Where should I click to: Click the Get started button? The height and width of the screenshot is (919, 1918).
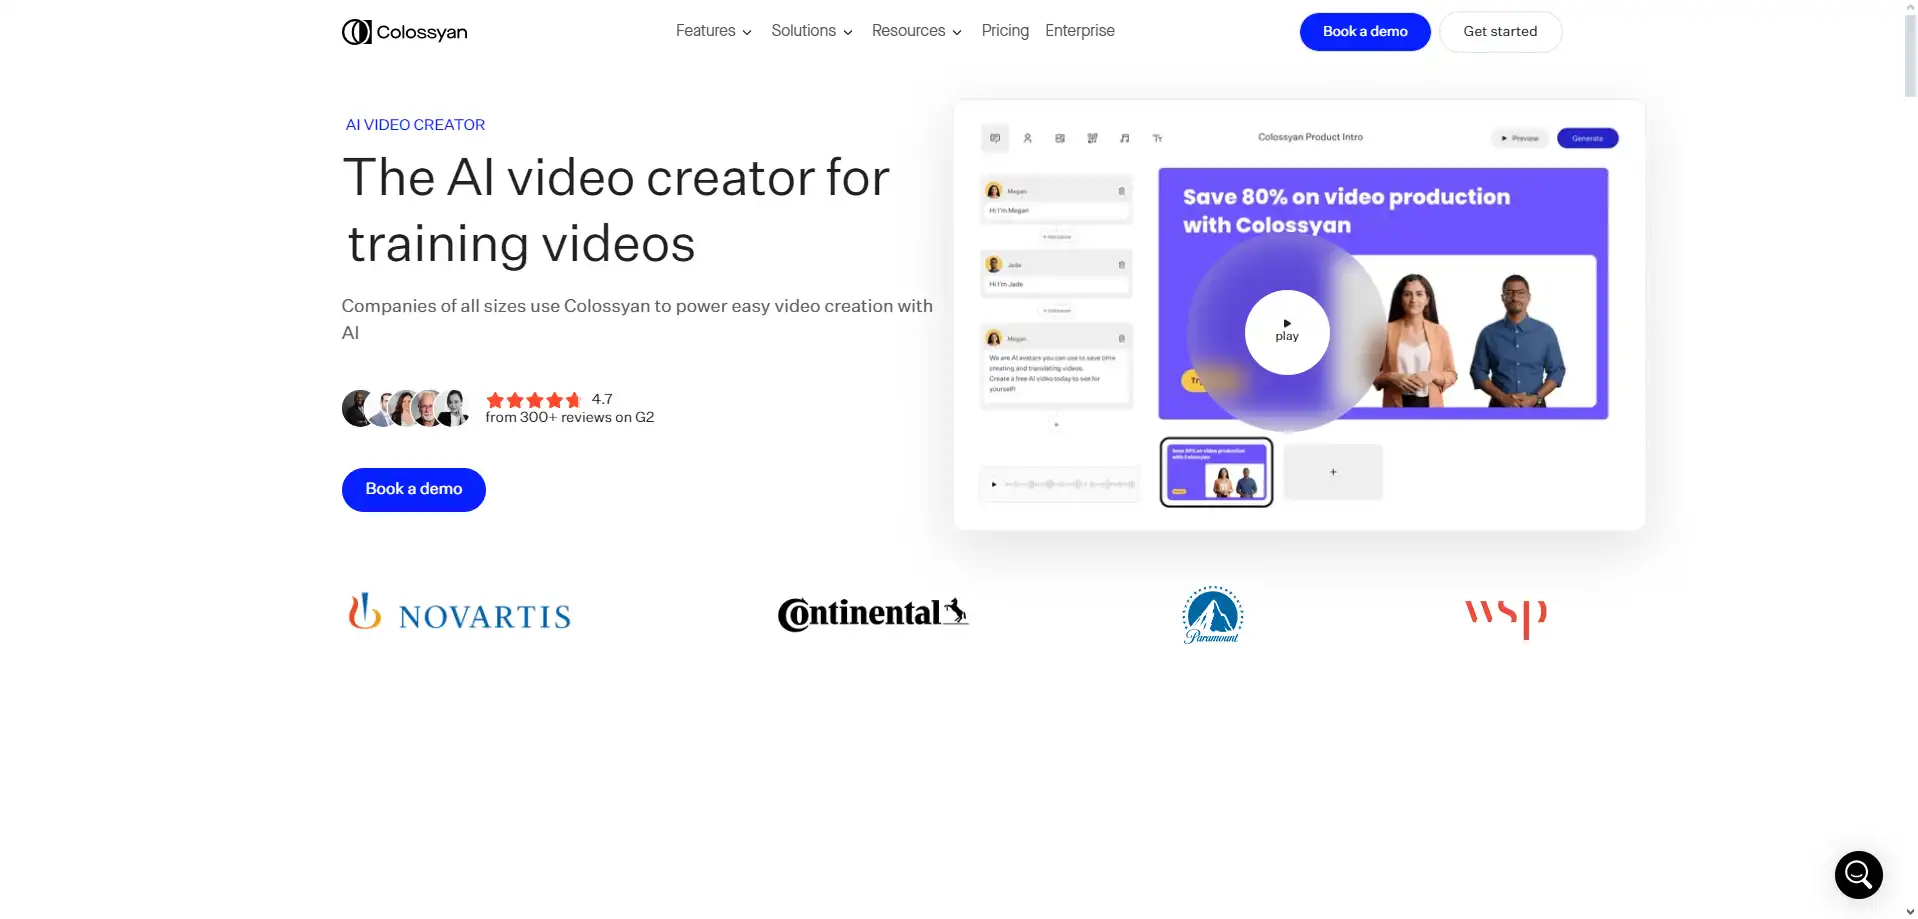1500,32
